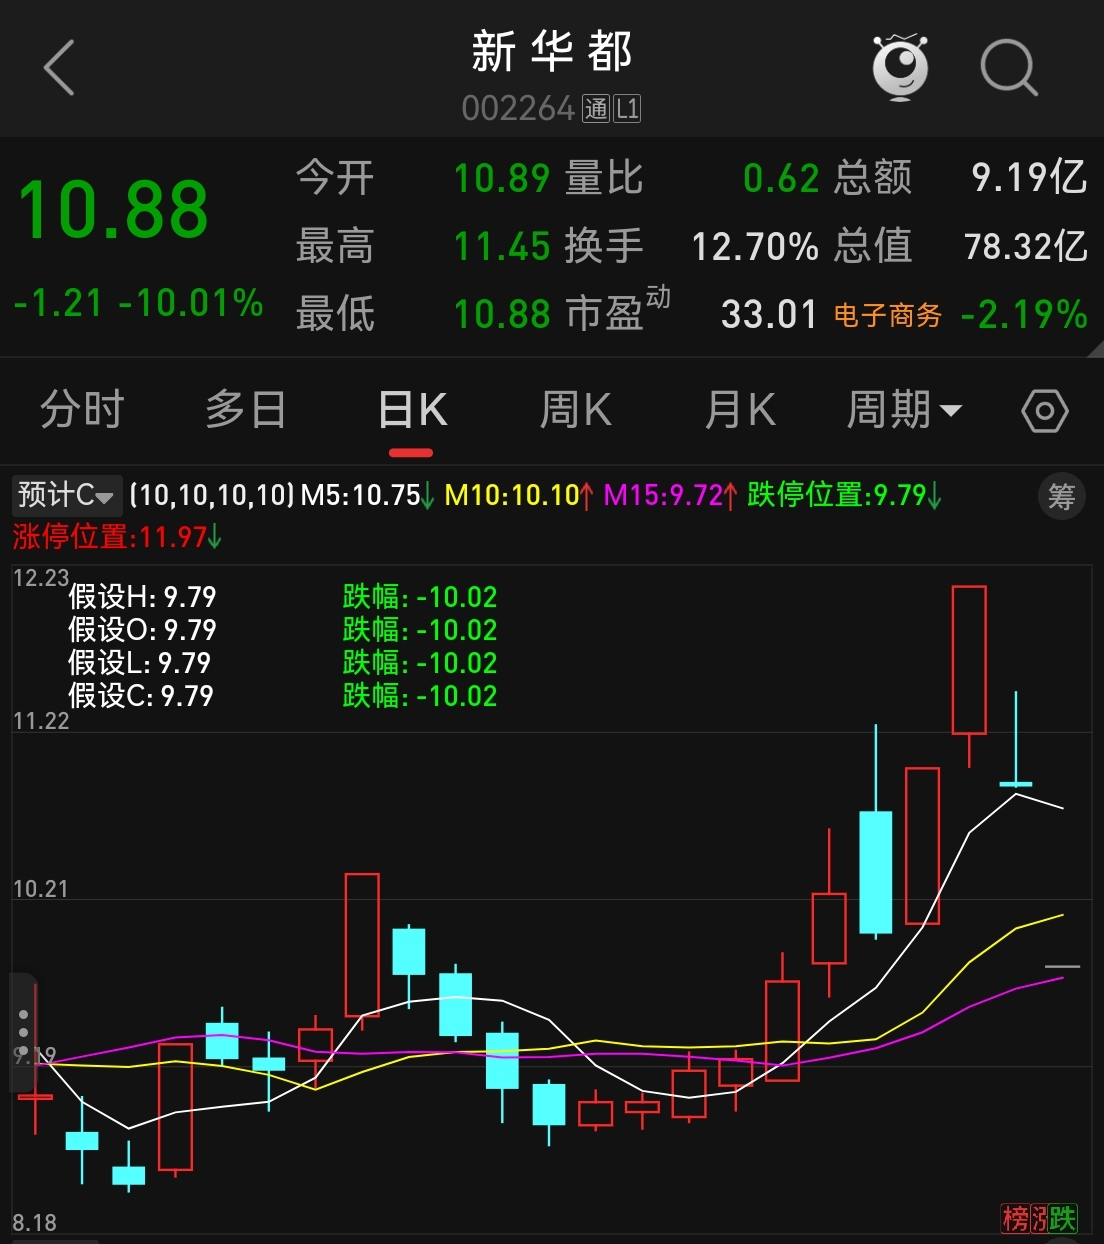Tap y-axis label 11.22
The height and width of the screenshot is (1244, 1104).
41,721
